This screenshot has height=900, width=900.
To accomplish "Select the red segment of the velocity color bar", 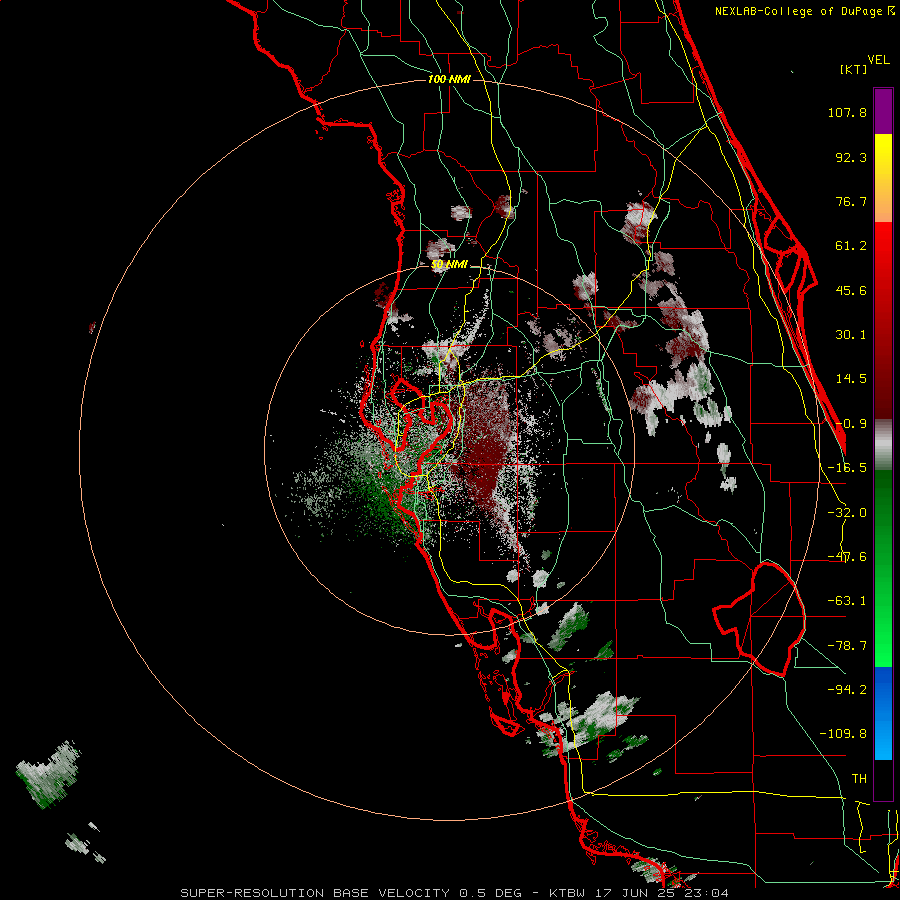I will (x=883, y=320).
